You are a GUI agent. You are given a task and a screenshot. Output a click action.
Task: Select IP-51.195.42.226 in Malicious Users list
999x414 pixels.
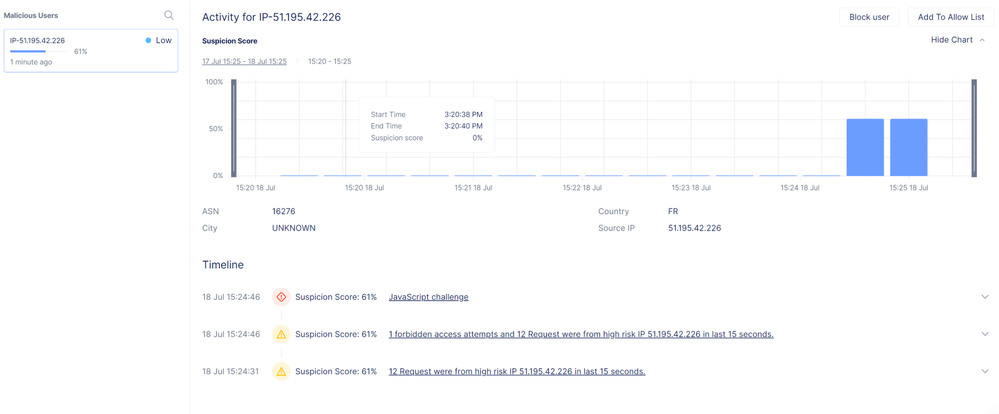tap(90, 50)
